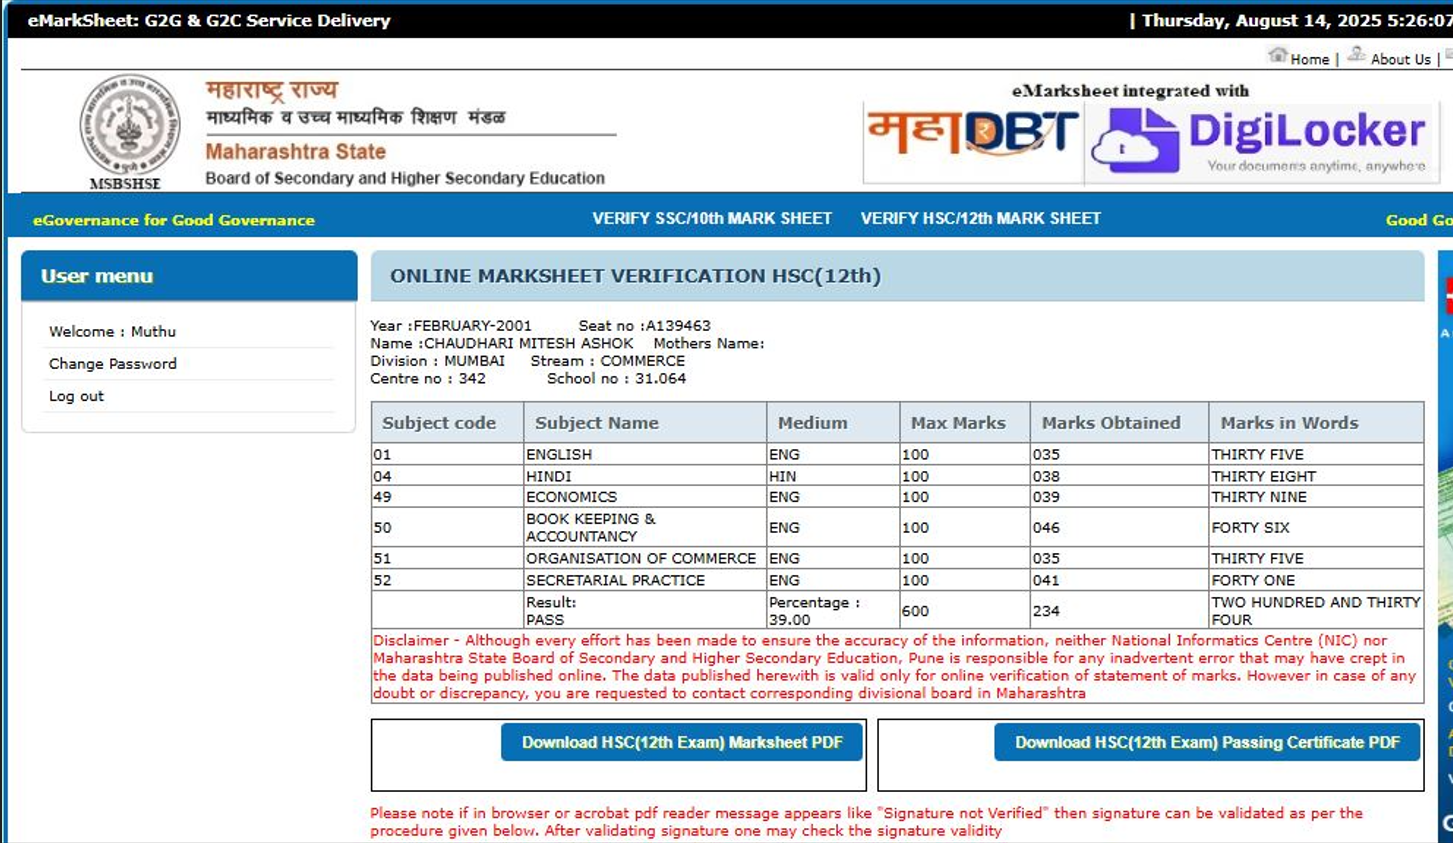This screenshot has height=843, width=1453.
Task: Click the Subject Name column header
Action: click(x=596, y=423)
